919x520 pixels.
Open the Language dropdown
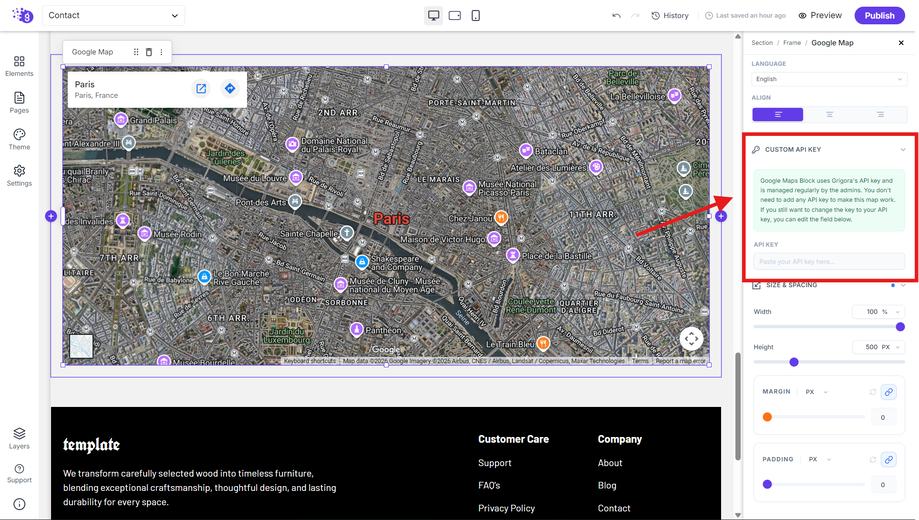pyautogui.click(x=829, y=79)
